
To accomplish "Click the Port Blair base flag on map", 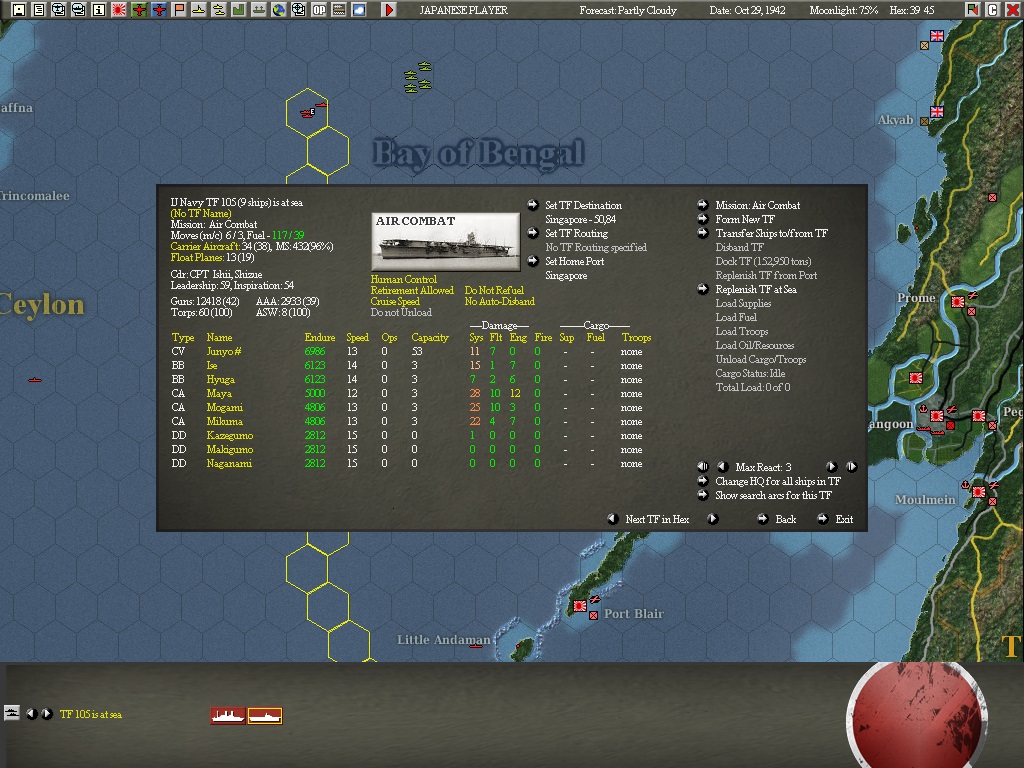I will pos(579,606).
